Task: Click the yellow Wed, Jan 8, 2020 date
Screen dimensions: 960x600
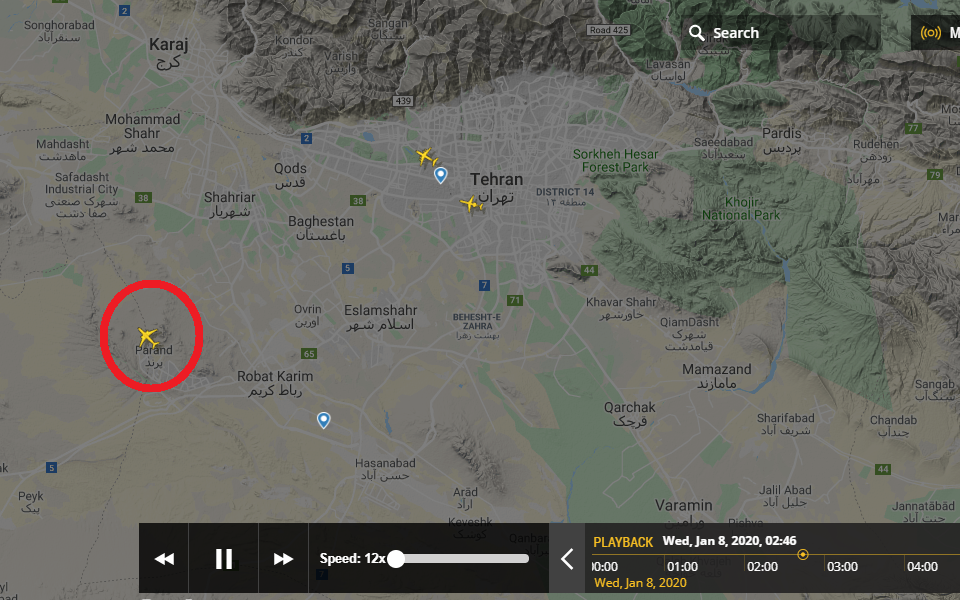Action: click(640, 583)
